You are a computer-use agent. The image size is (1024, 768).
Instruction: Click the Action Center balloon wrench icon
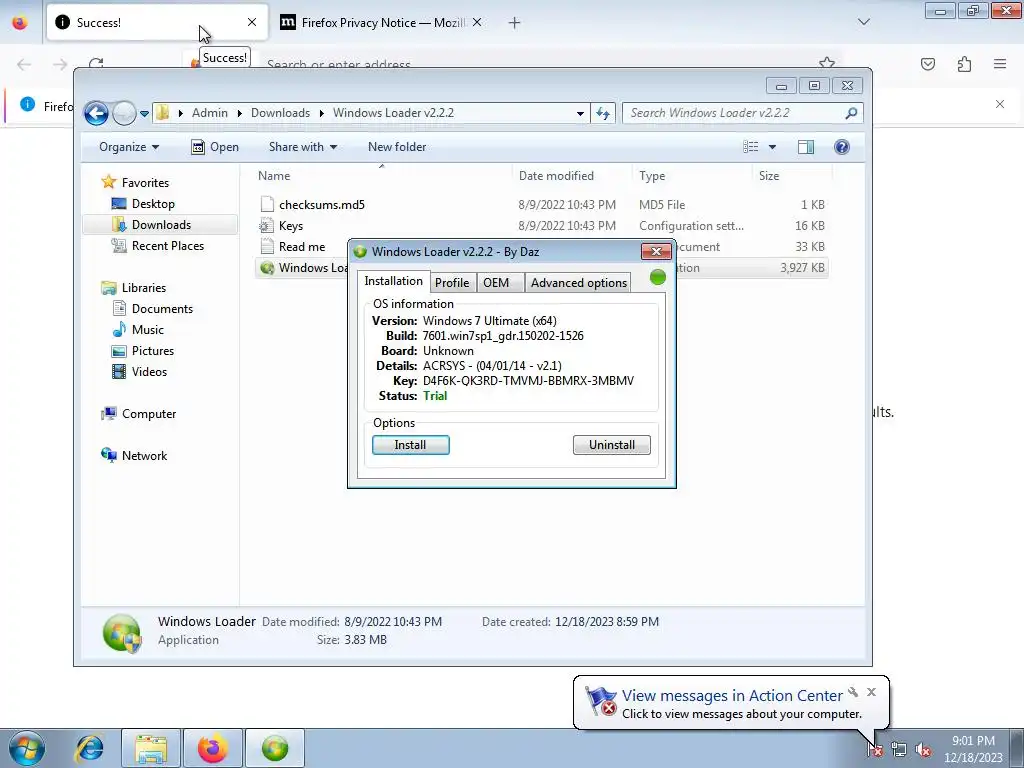(x=853, y=692)
